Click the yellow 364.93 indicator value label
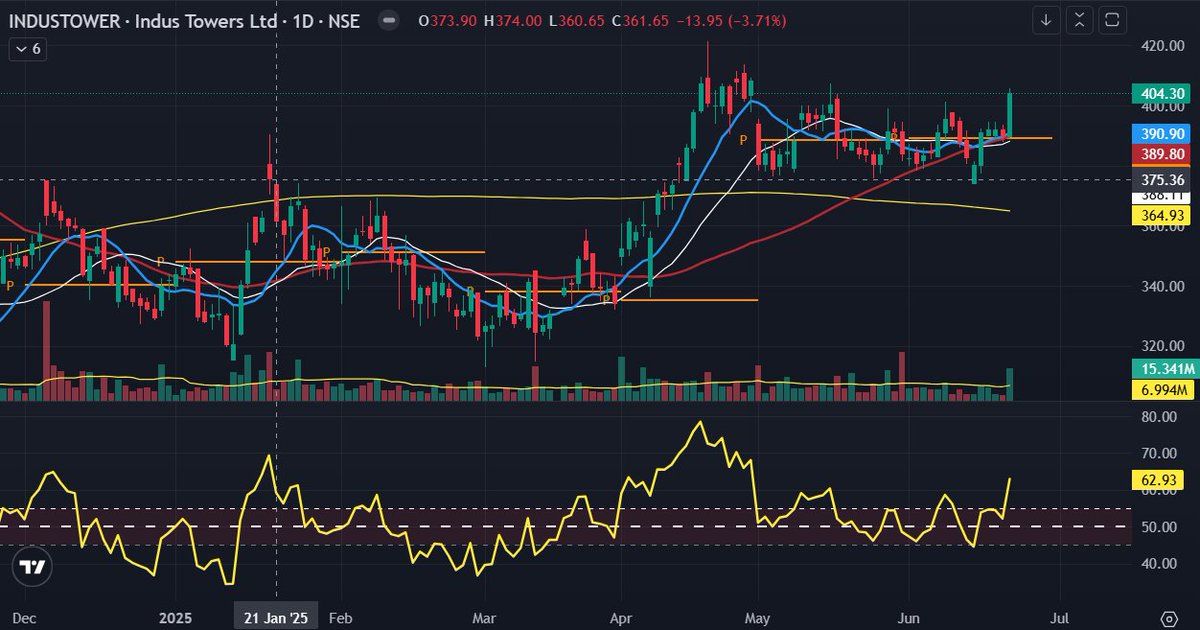This screenshot has width=1200, height=630. (x=1164, y=215)
